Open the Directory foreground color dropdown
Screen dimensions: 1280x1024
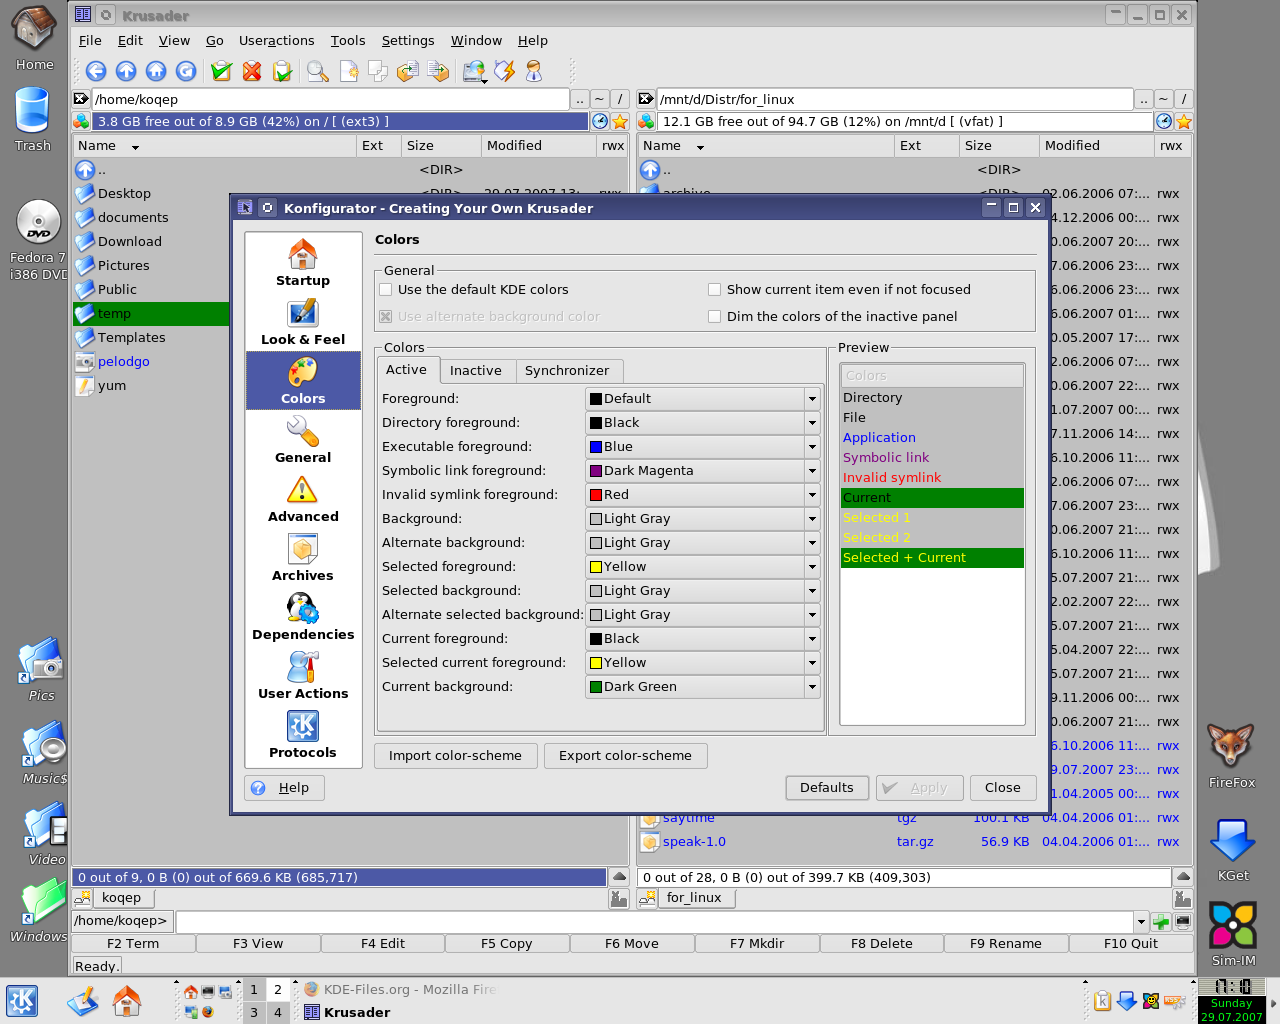703,423
